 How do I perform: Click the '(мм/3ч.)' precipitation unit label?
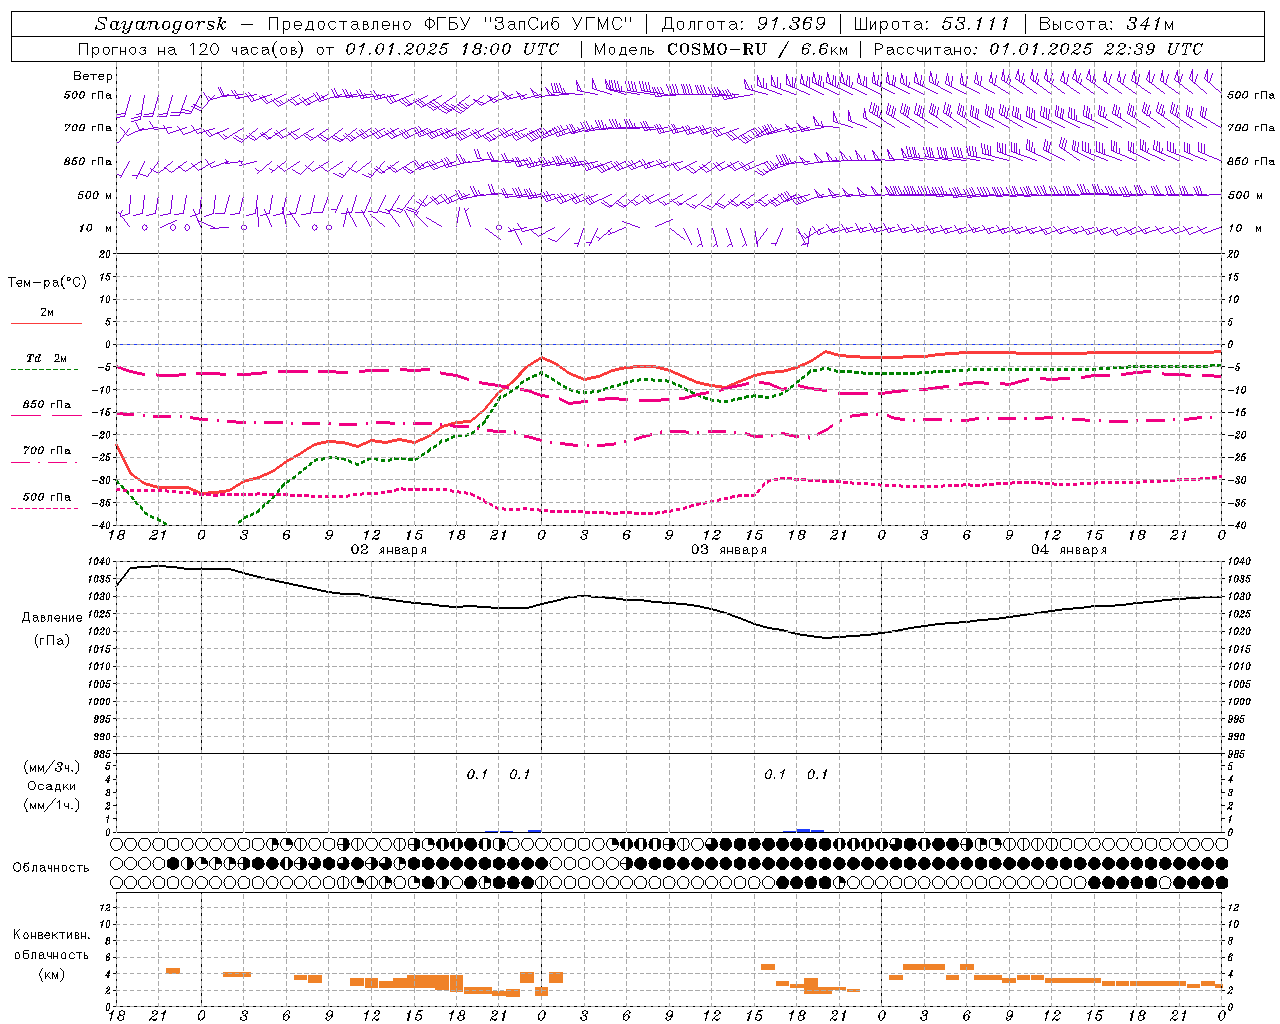pyautogui.click(x=52, y=767)
